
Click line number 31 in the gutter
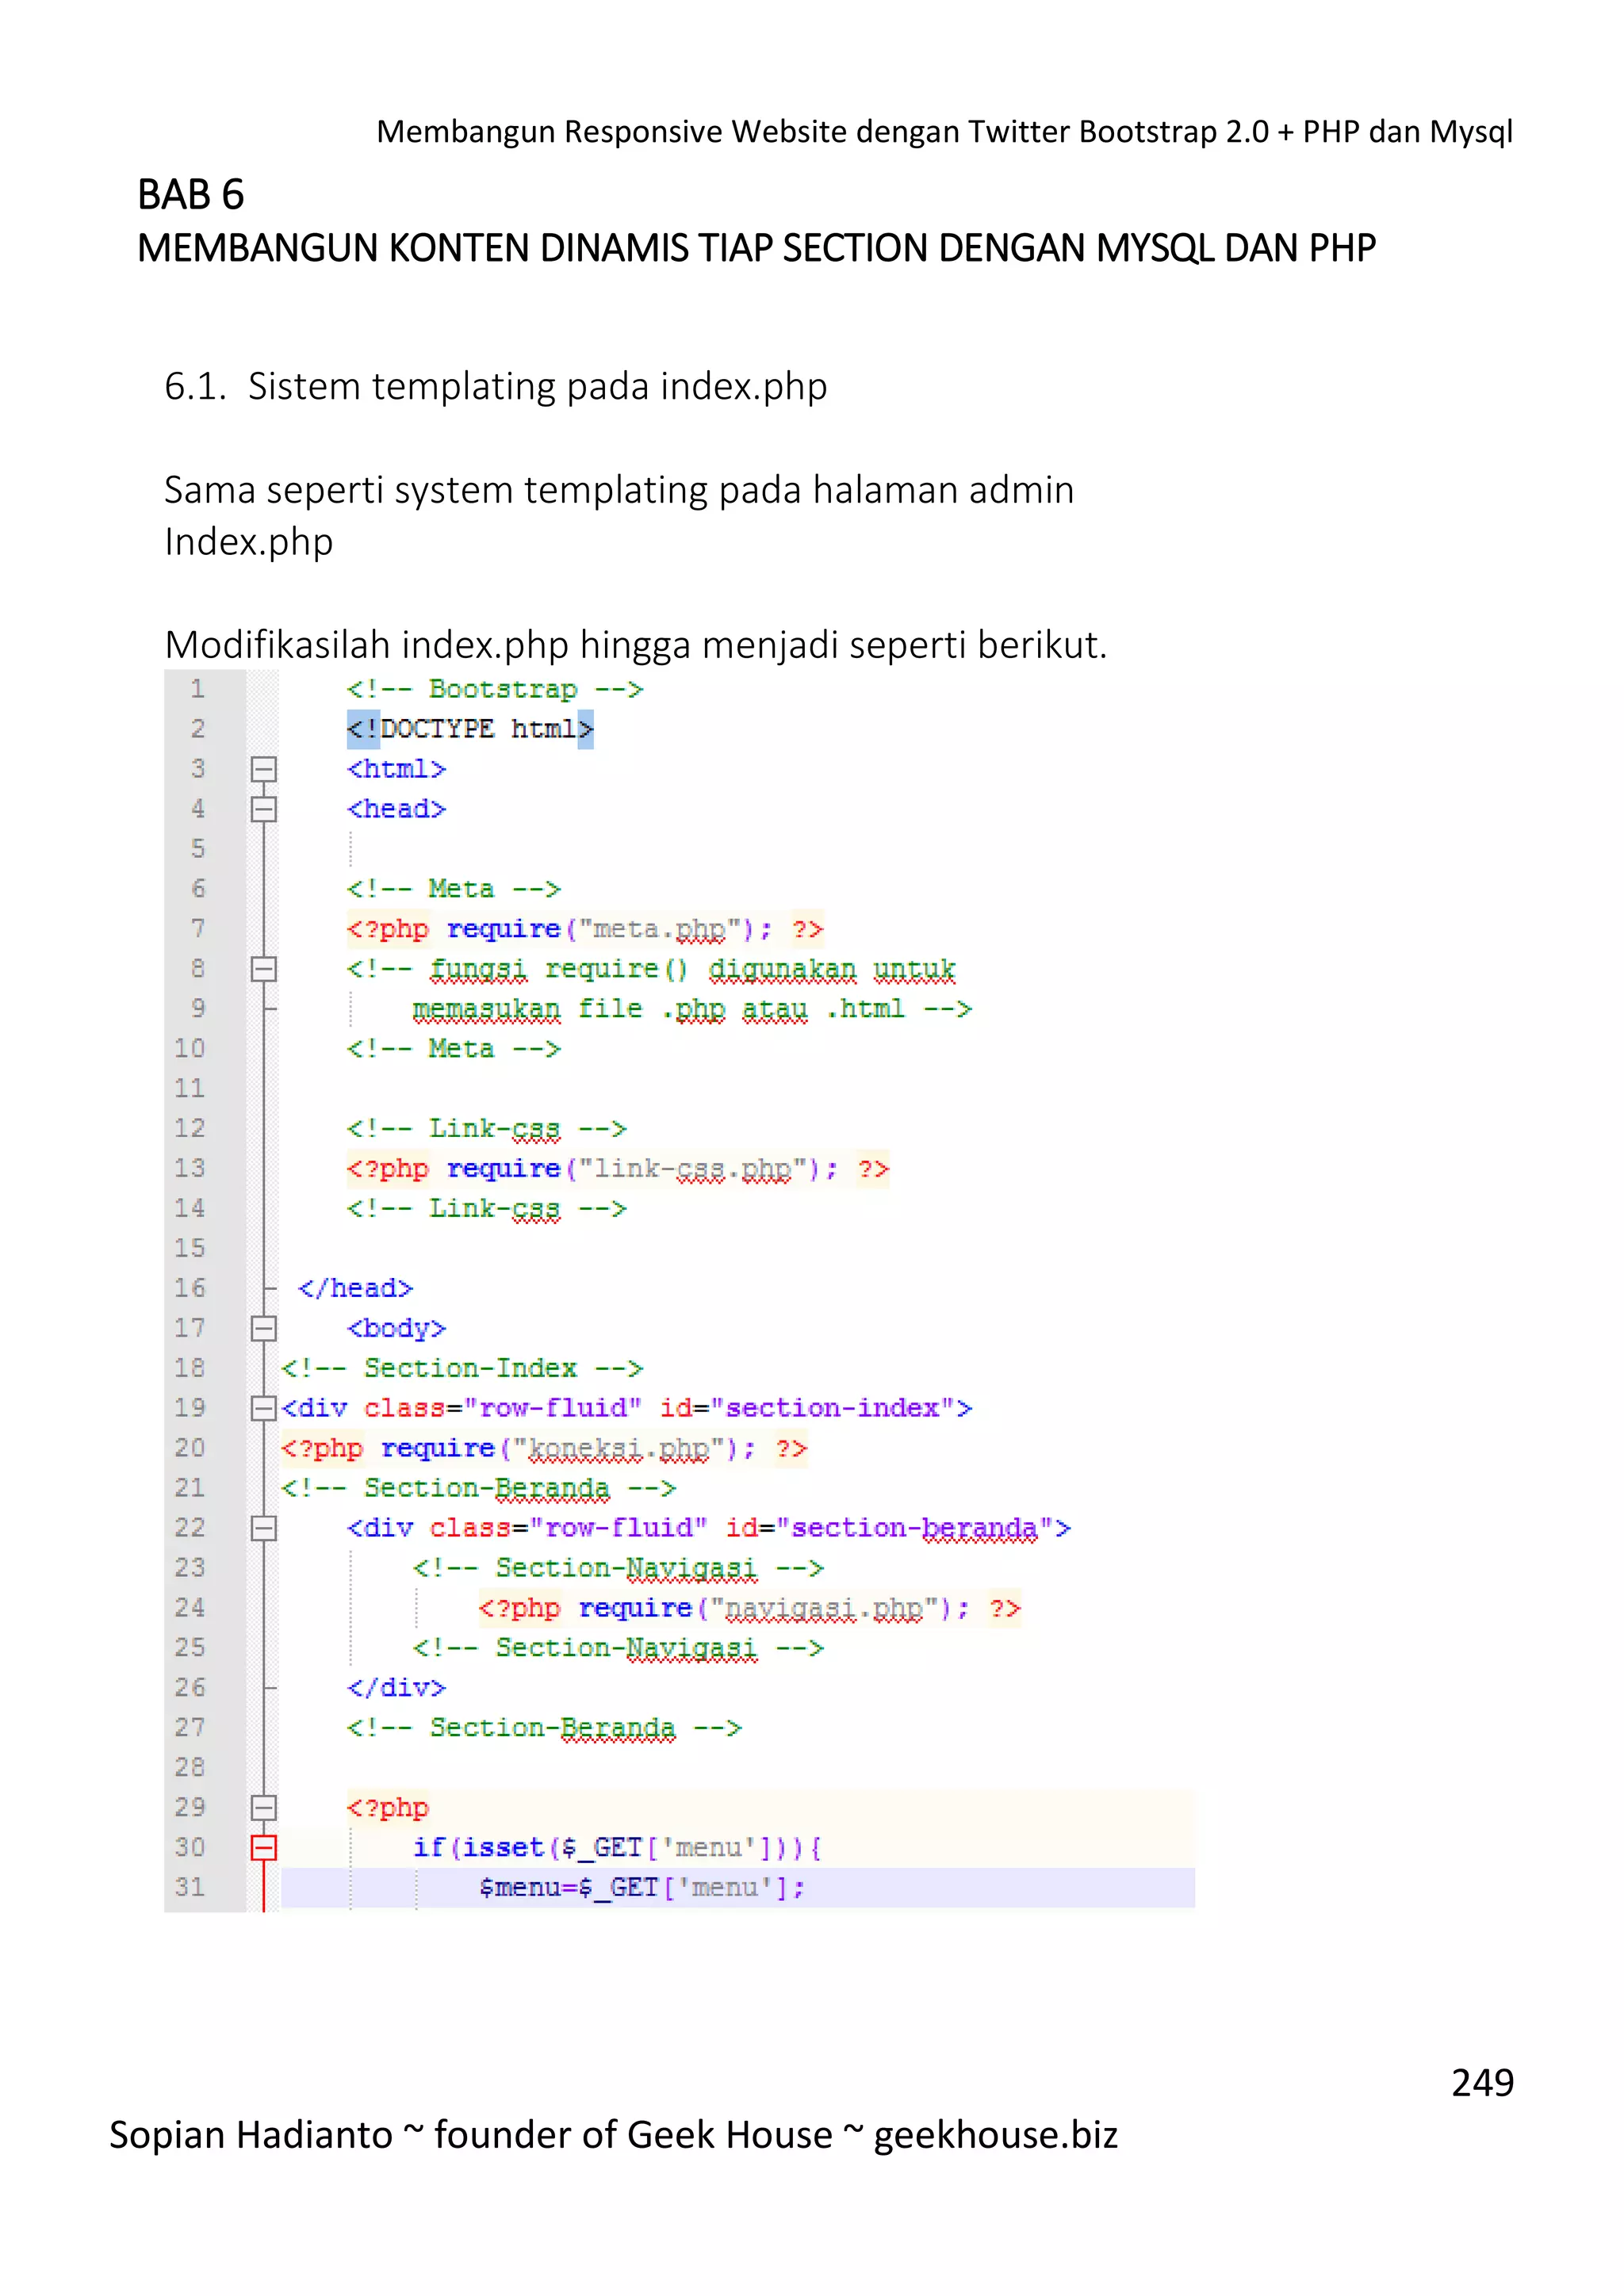click(190, 1888)
